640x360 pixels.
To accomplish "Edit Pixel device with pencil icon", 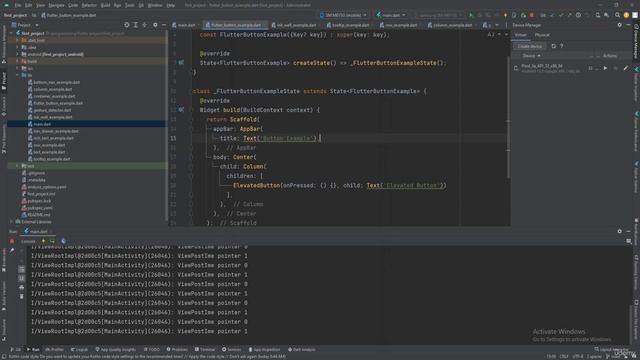I will point(626,68).
